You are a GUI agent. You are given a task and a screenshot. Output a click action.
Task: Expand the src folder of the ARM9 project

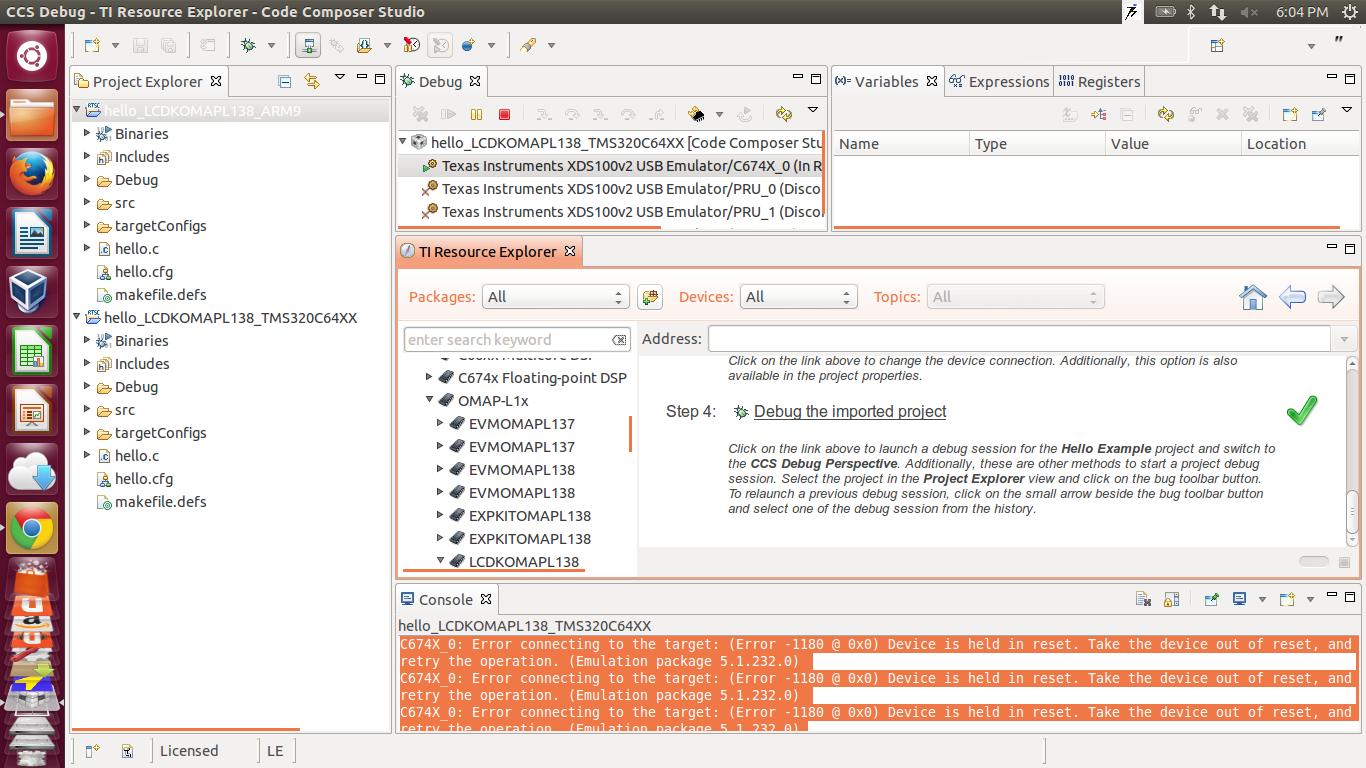(x=87, y=202)
